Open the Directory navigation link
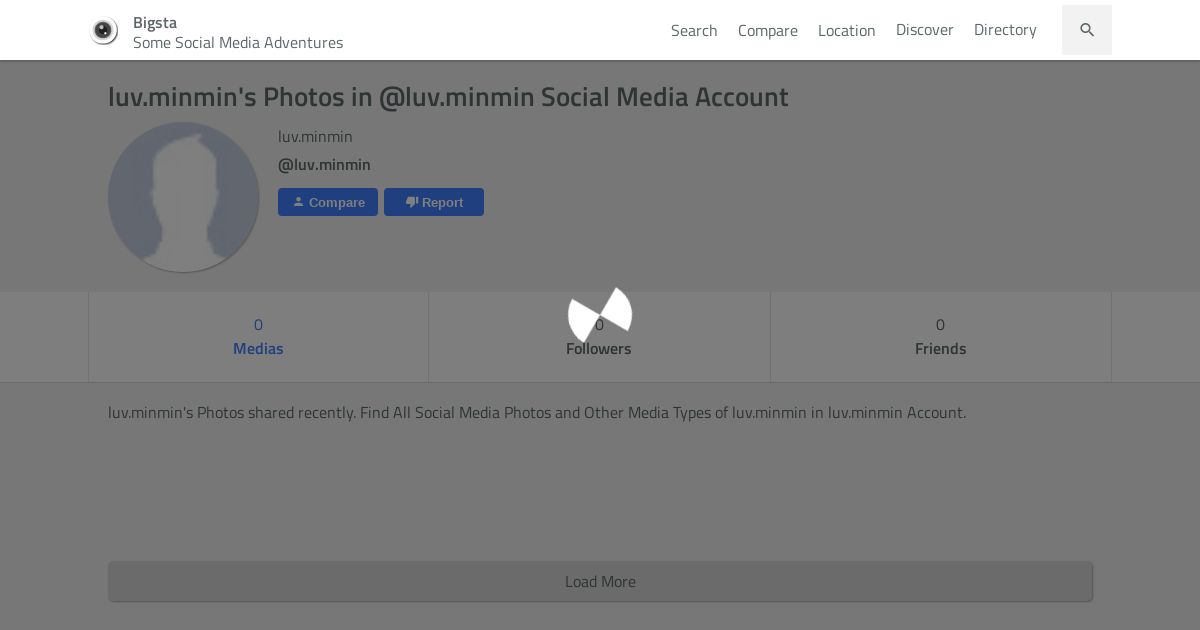 coord(1005,30)
